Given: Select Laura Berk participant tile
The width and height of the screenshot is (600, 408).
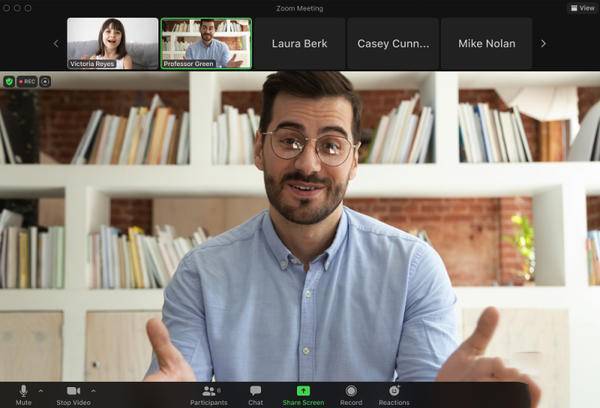Looking at the screenshot, I should pos(299,43).
